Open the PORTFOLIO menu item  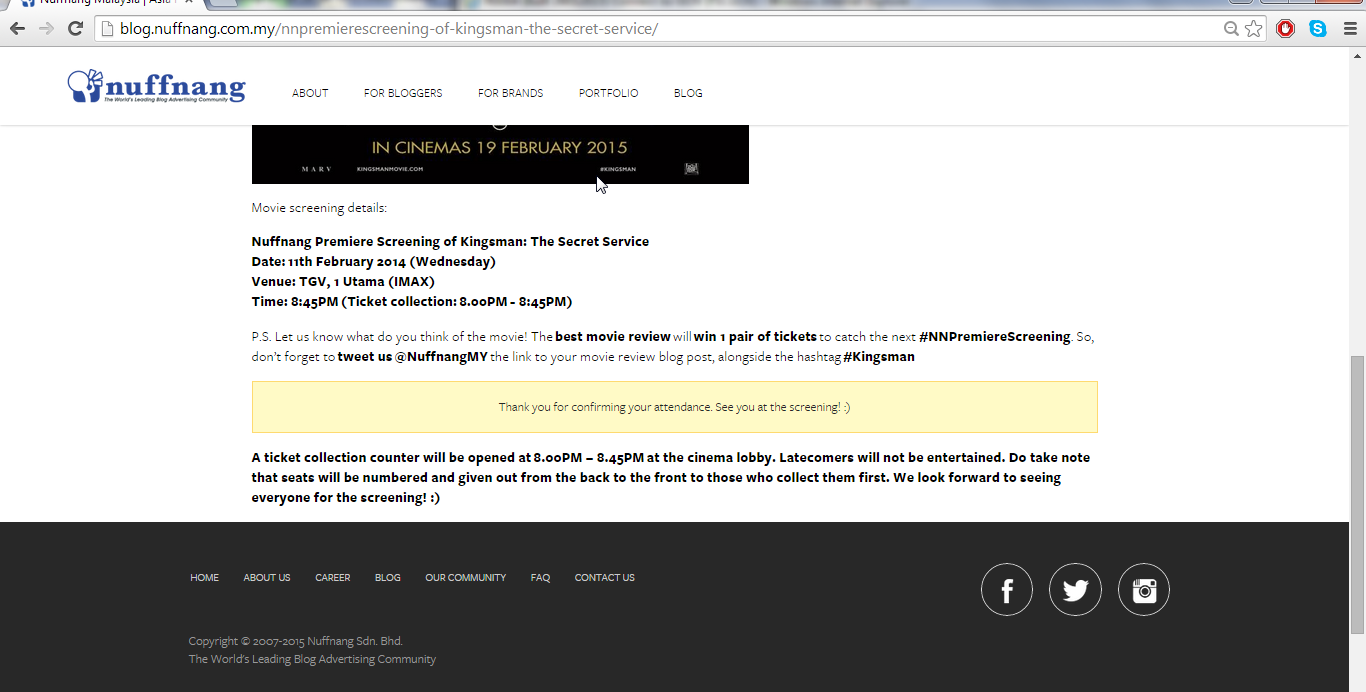pos(608,93)
